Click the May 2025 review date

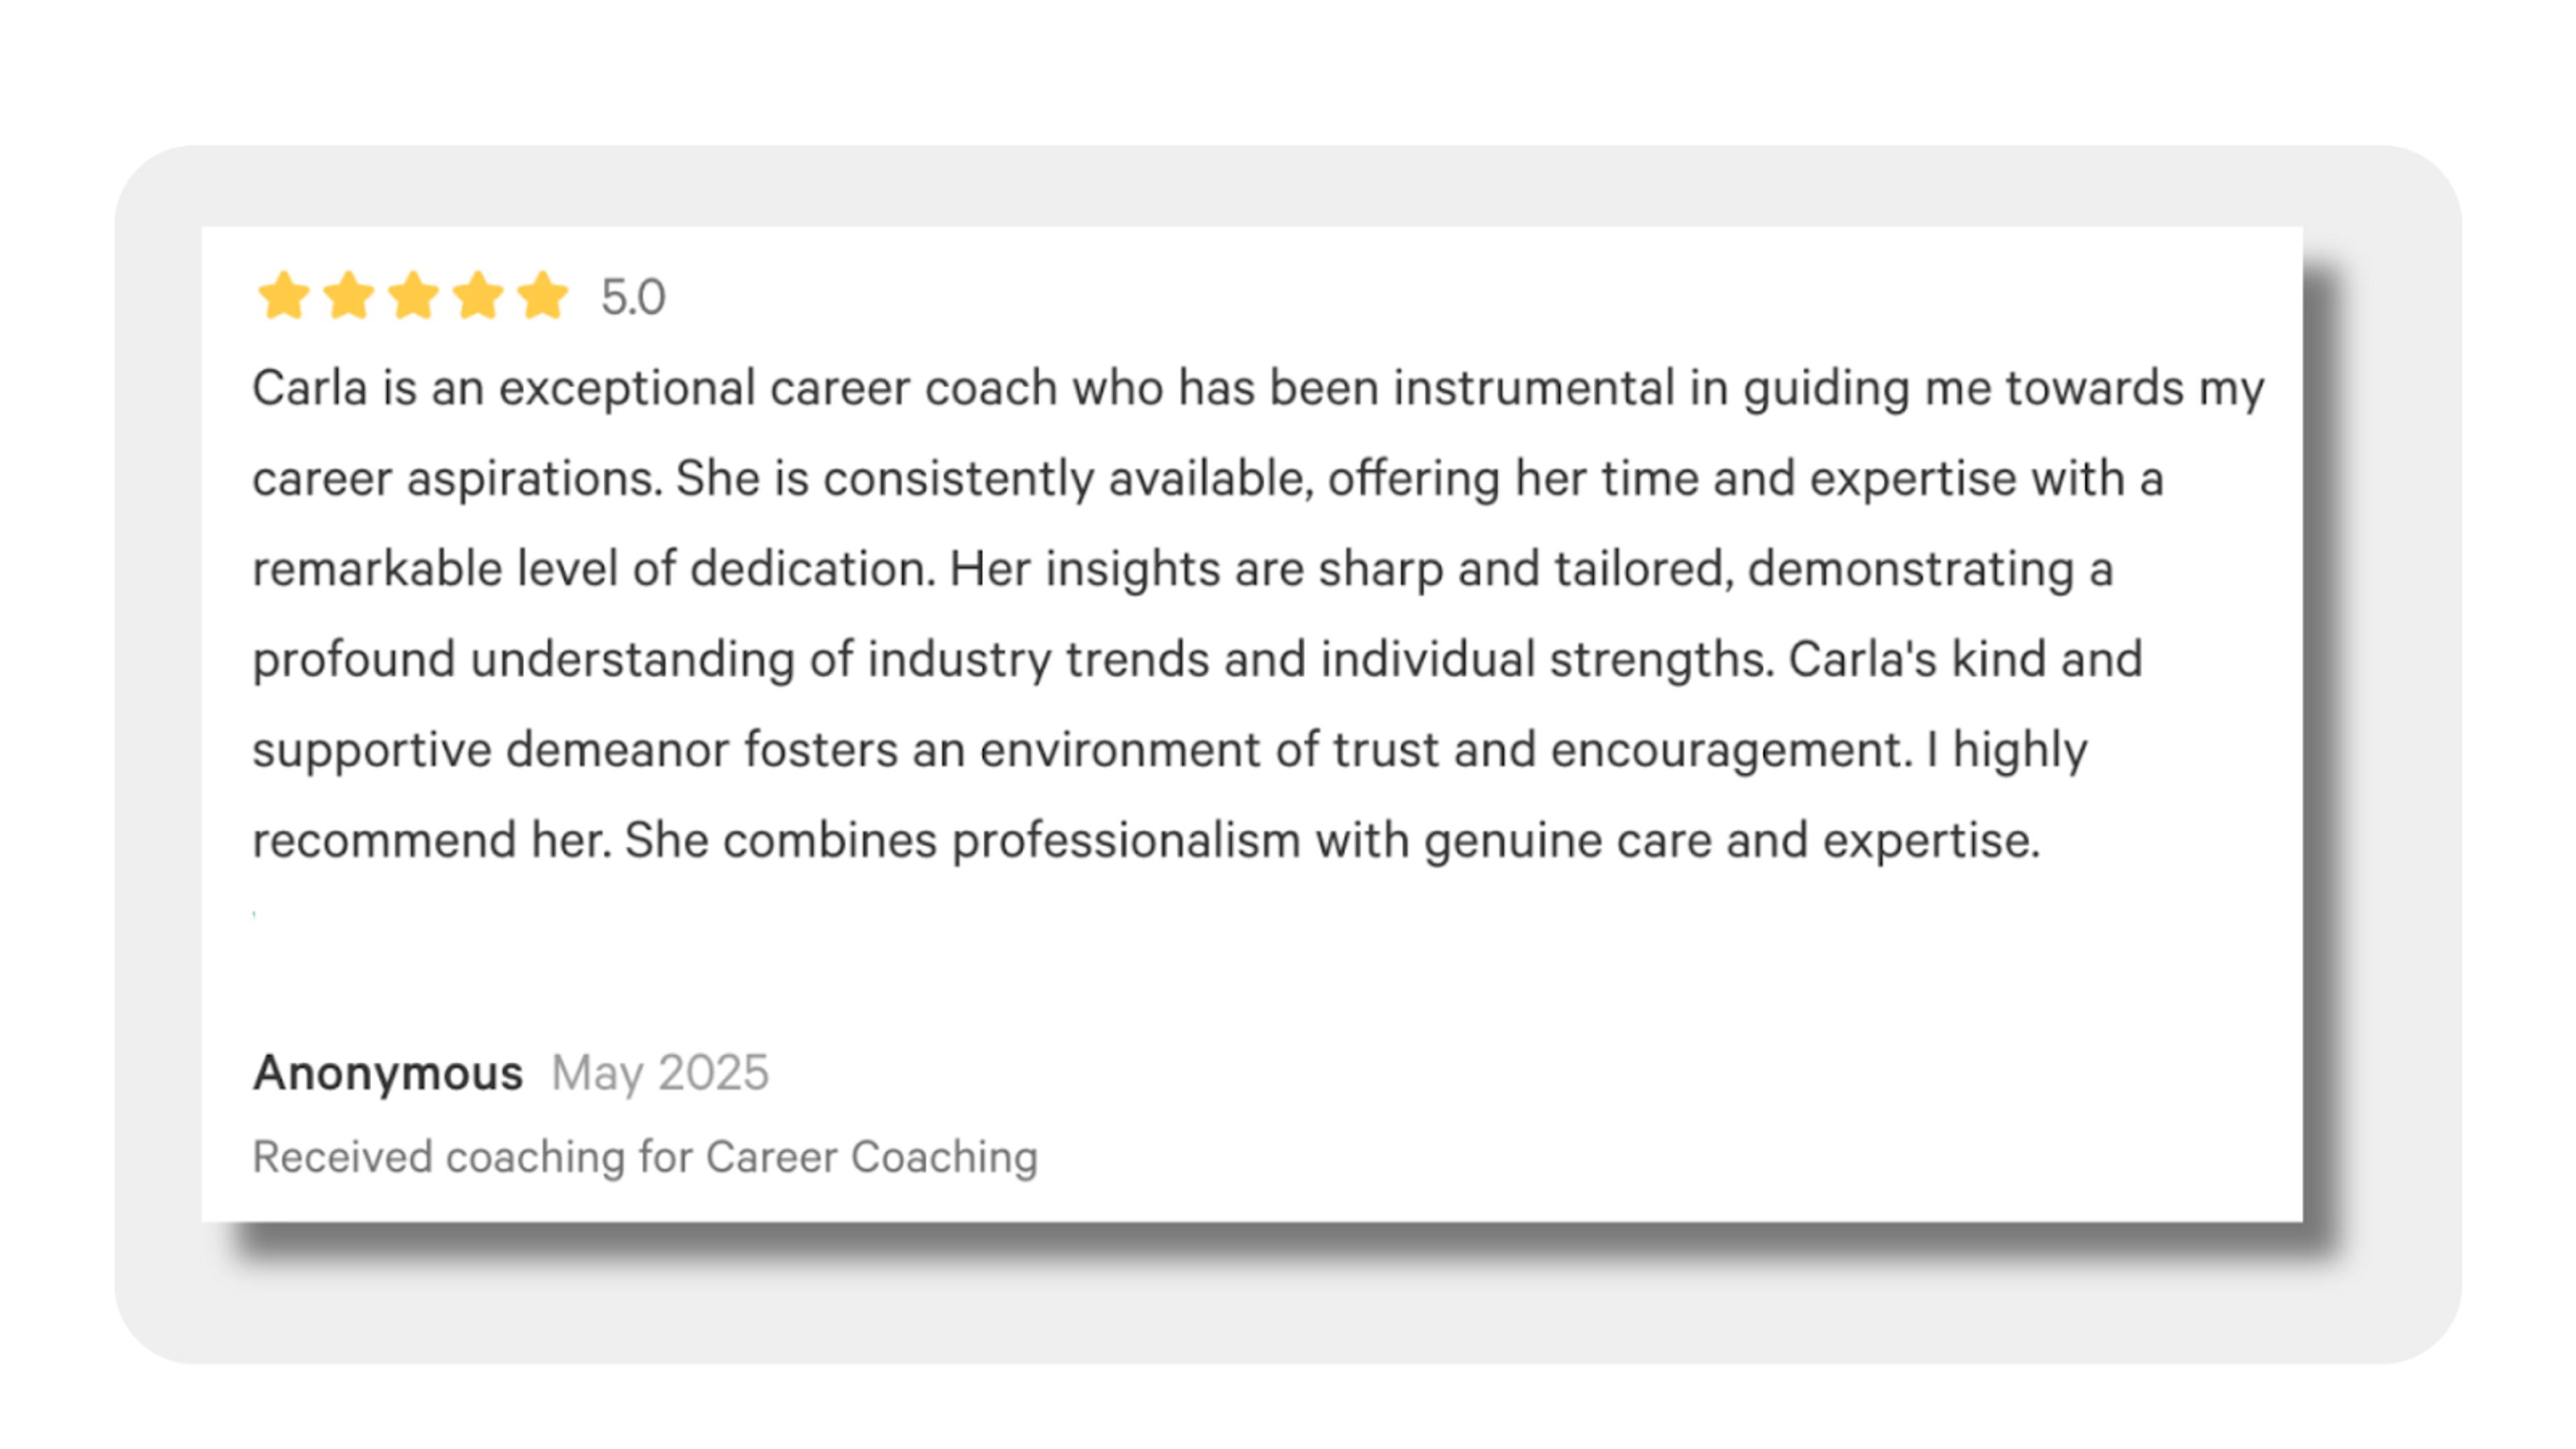click(x=660, y=1073)
